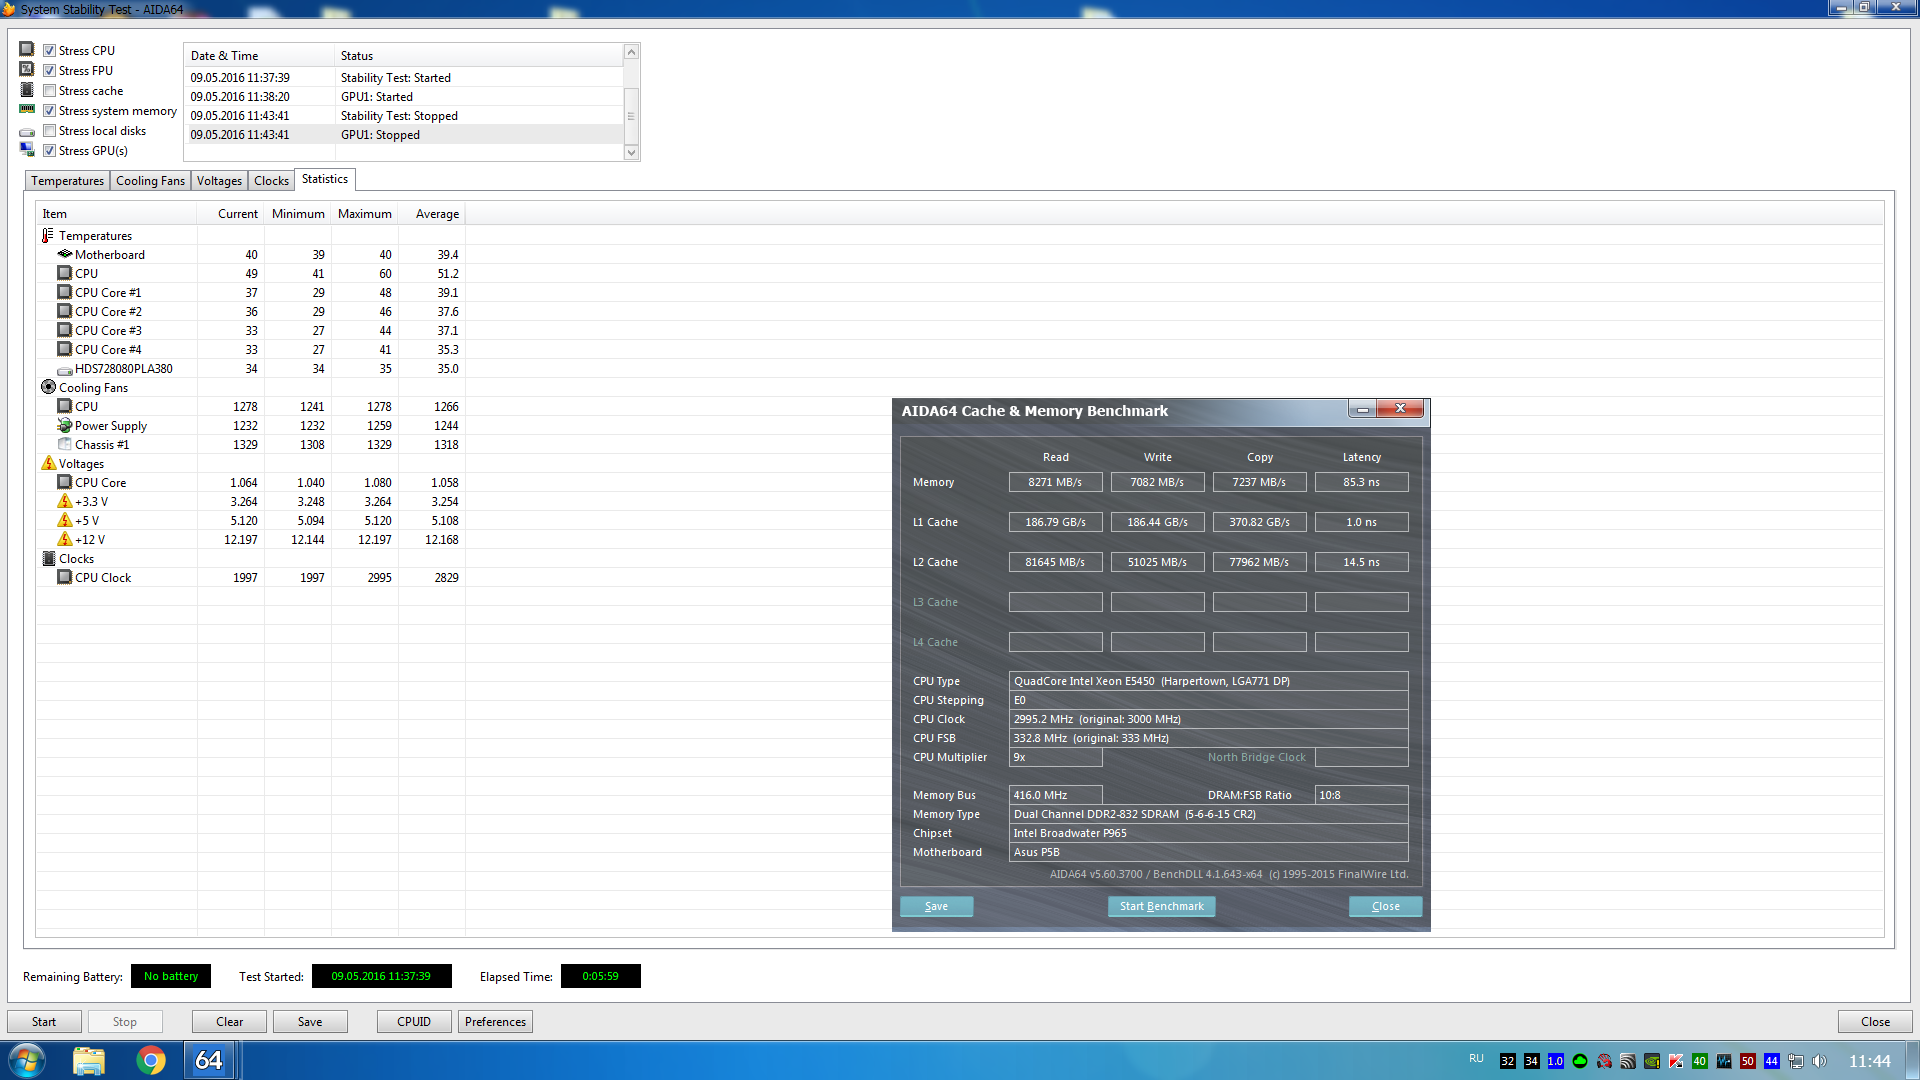Enable the Stress cache checkbox
The image size is (1920, 1080).
pos(49,91)
